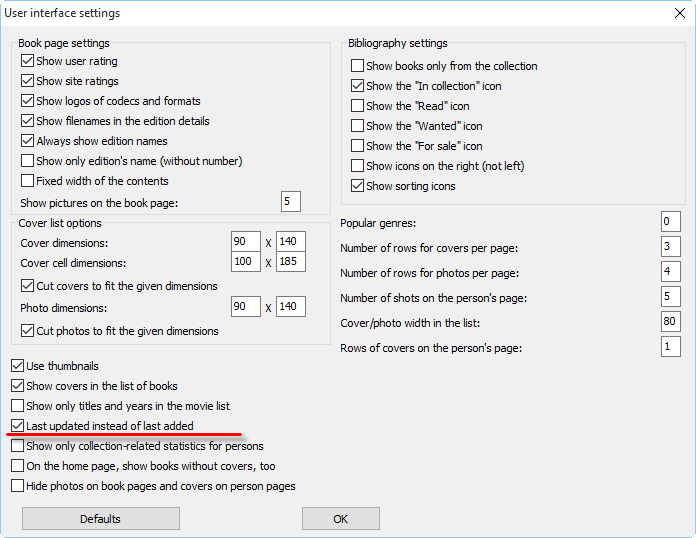
Task: Enable Show only titles and years in movie list
Action: pyautogui.click(x=17, y=406)
